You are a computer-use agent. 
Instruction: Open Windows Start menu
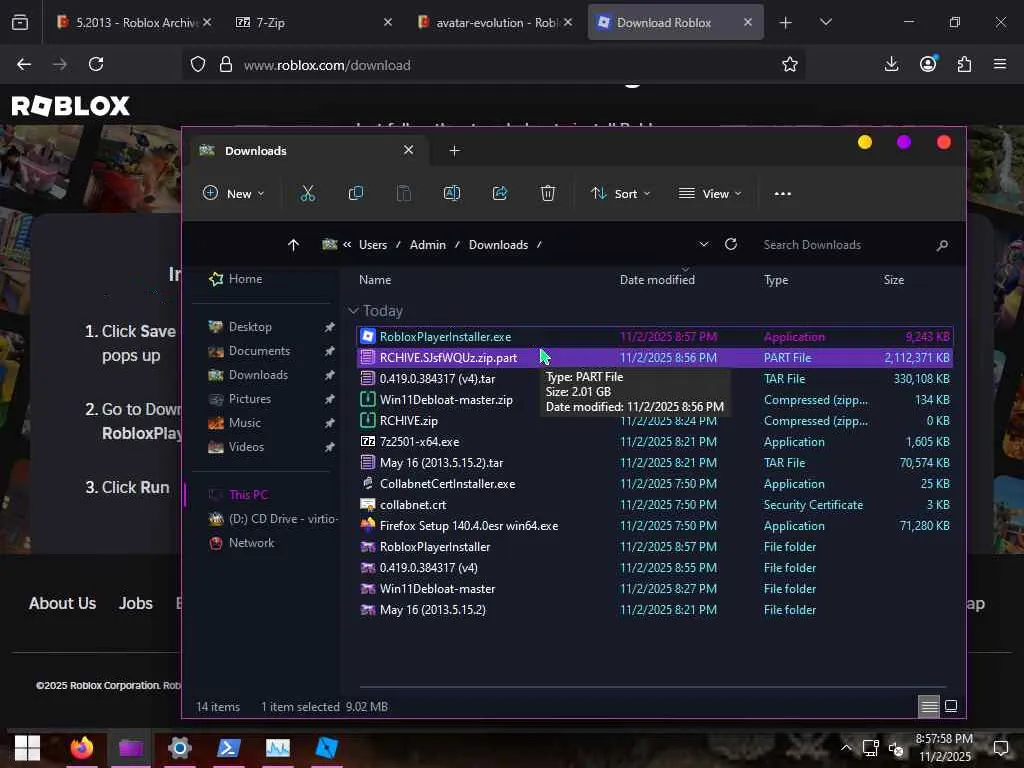pos(27,748)
